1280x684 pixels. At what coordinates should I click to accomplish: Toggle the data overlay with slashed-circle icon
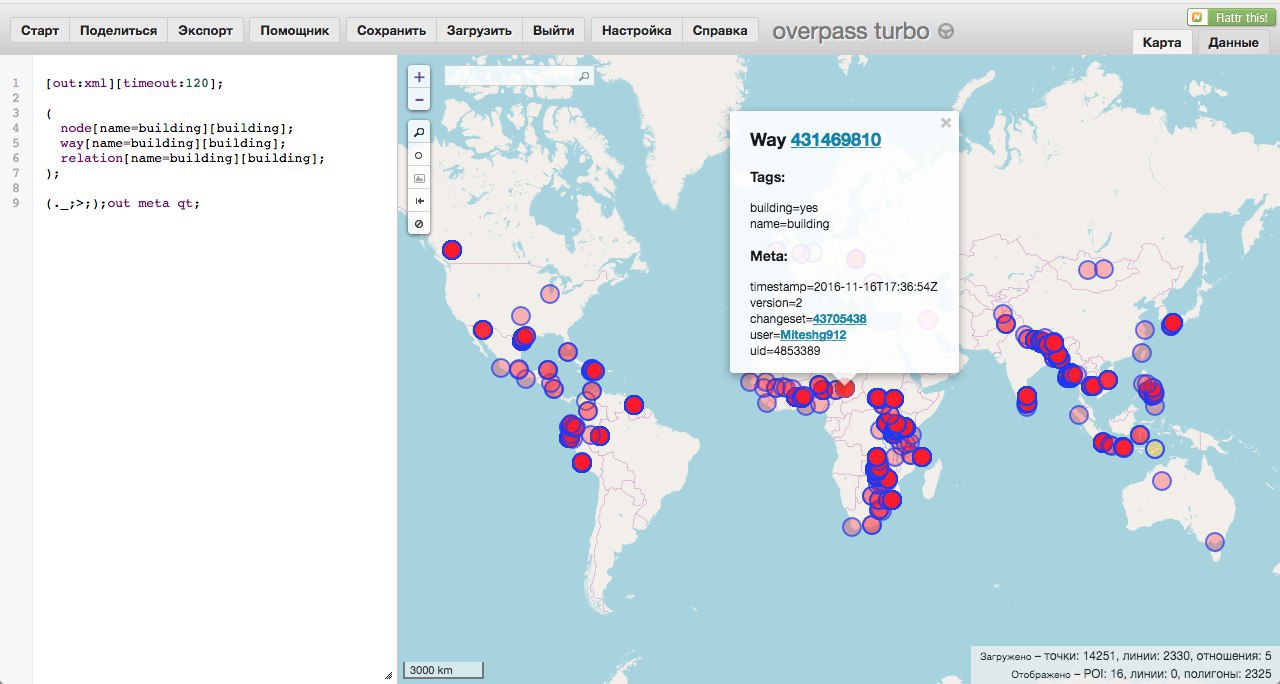[419, 224]
